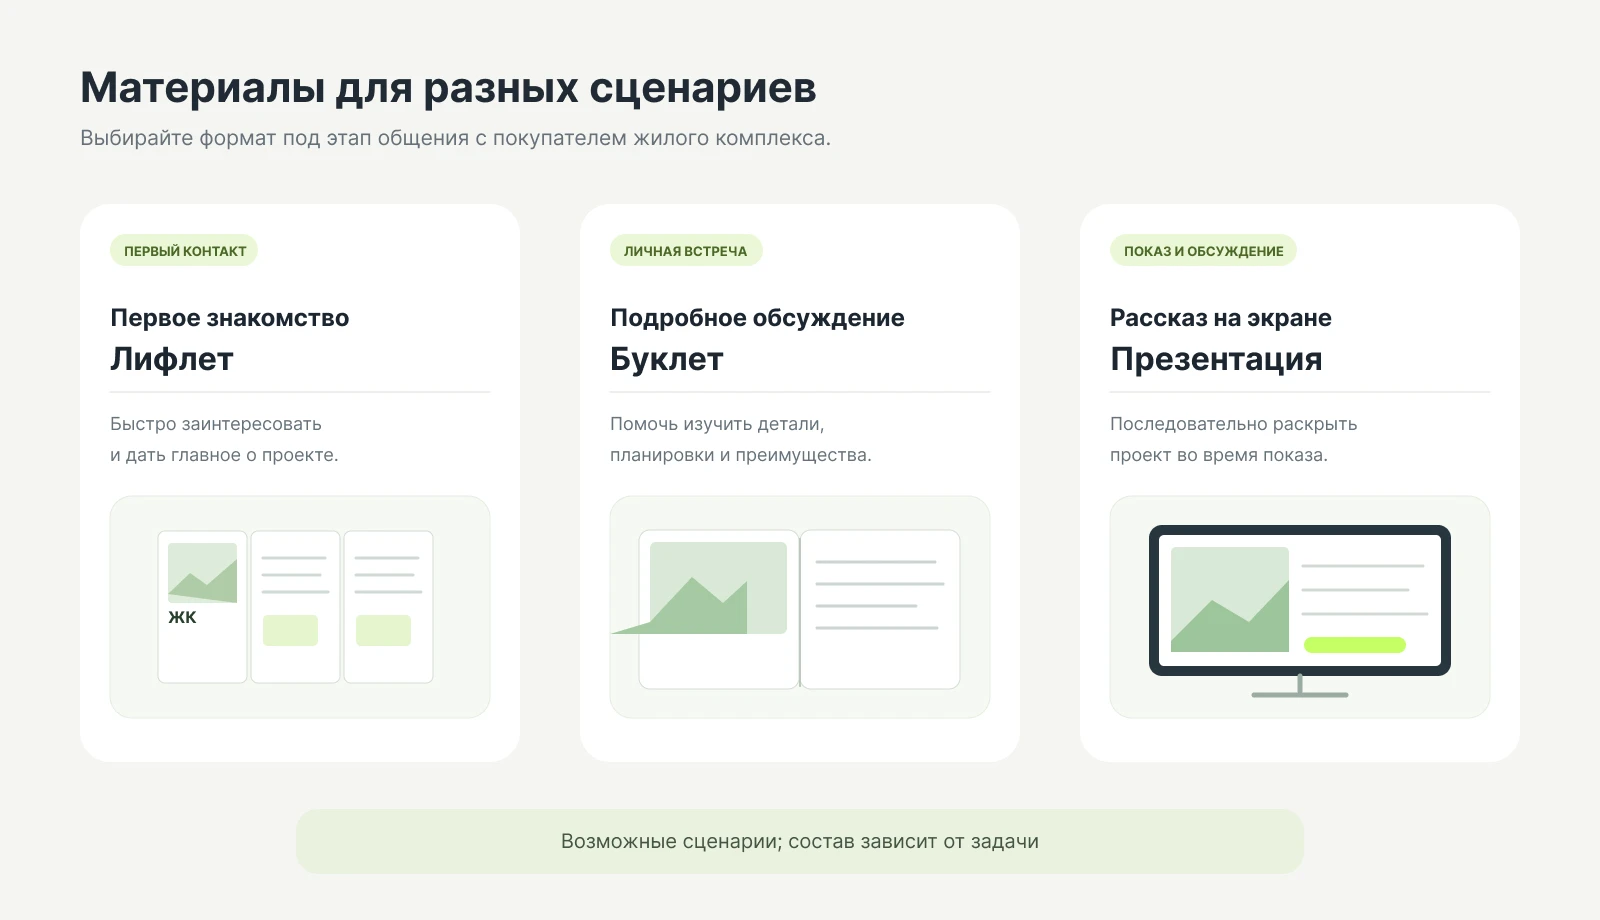Select the ПОКАЗ И ОБСУЖДЕНИЕ tag
The width and height of the screenshot is (1600, 920).
(1203, 251)
